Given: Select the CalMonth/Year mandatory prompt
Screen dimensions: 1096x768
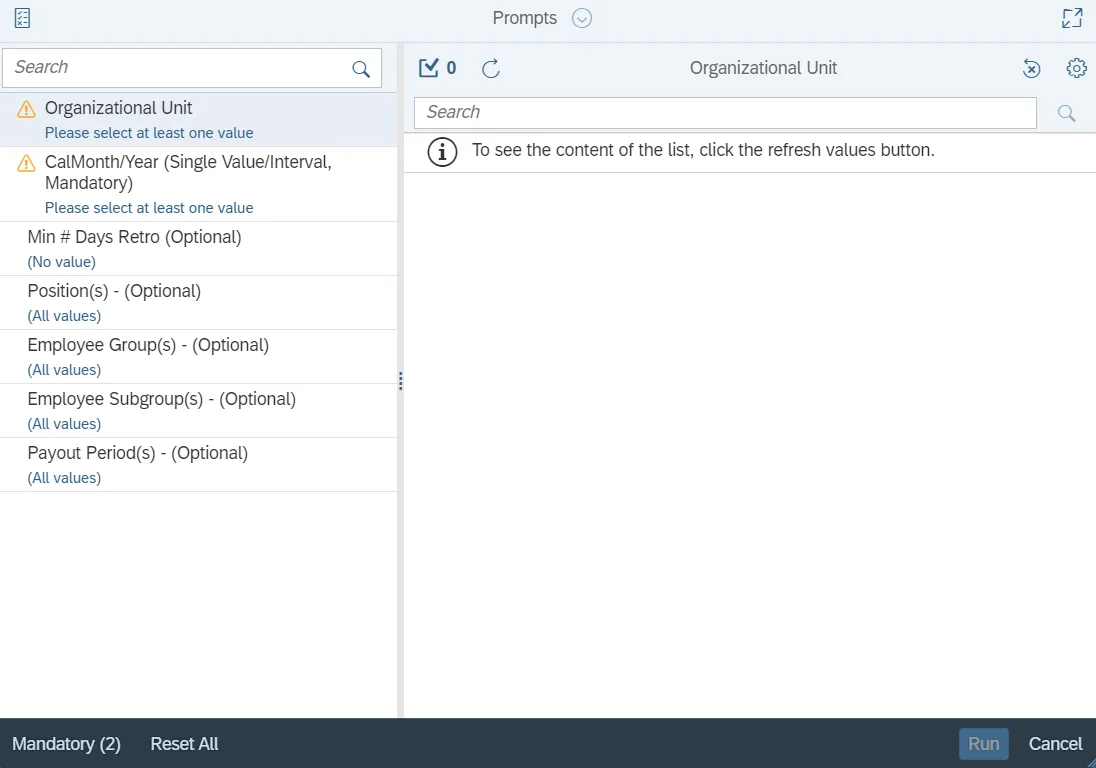Looking at the screenshot, I should [188, 172].
